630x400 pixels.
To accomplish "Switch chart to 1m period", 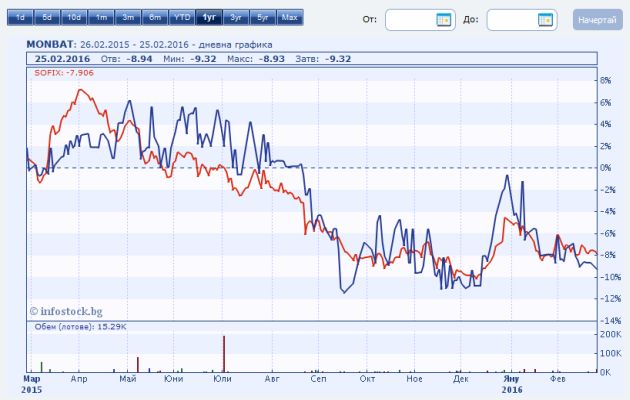I will click(x=101, y=18).
